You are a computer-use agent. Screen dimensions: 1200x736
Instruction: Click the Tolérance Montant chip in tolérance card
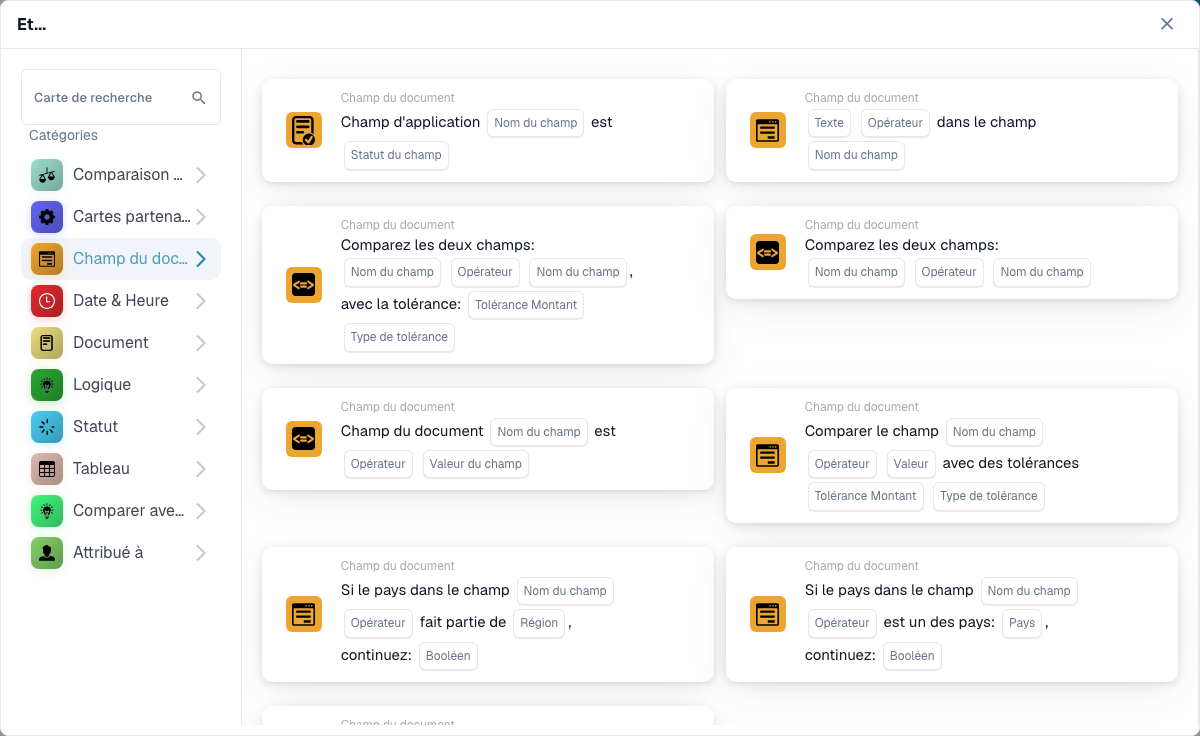(x=526, y=305)
